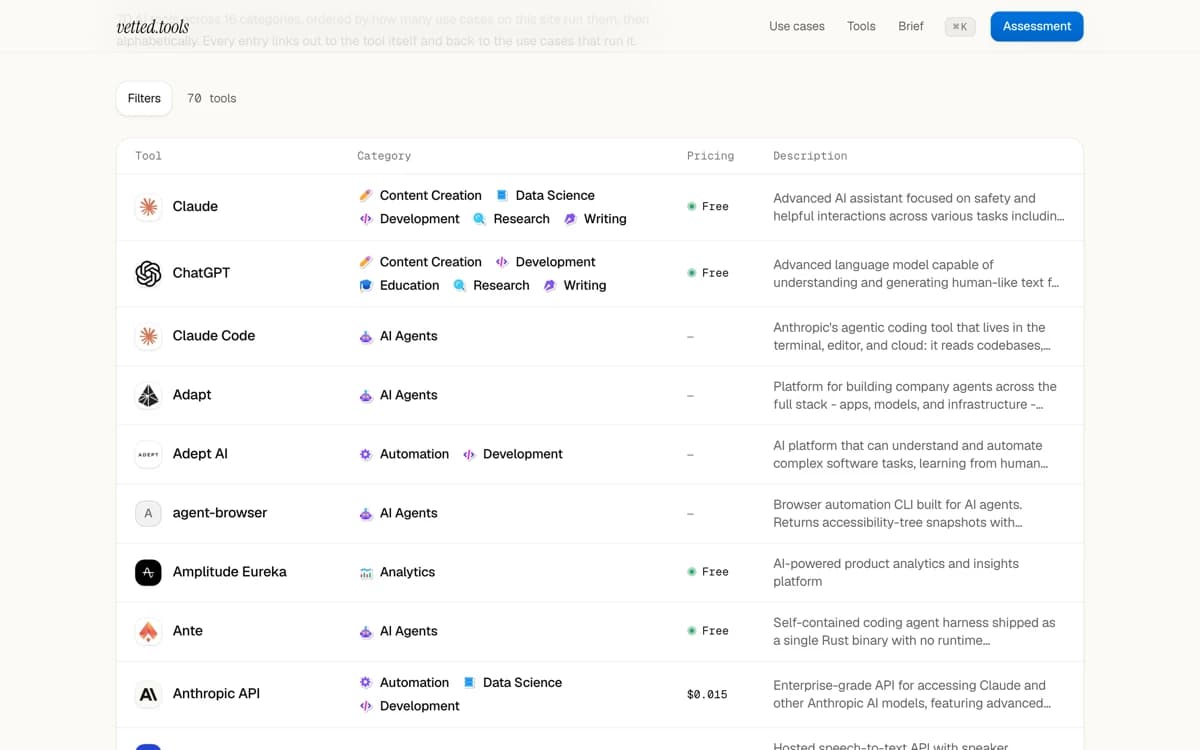Select Claude Code description text
The height and width of the screenshot is (750, 1200).
(911, 336)
